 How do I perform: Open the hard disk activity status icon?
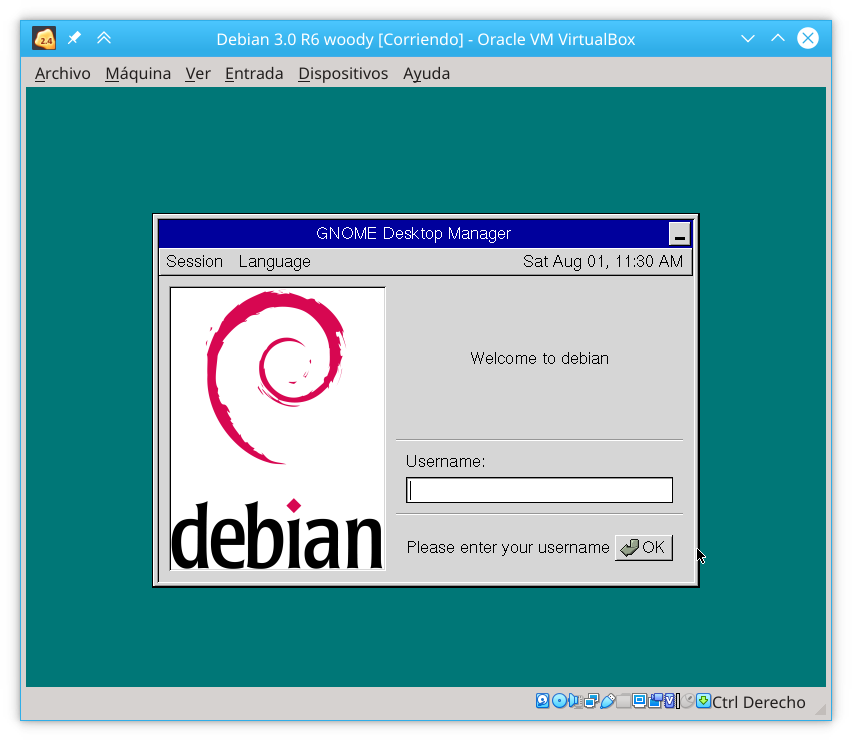[542, 701]
